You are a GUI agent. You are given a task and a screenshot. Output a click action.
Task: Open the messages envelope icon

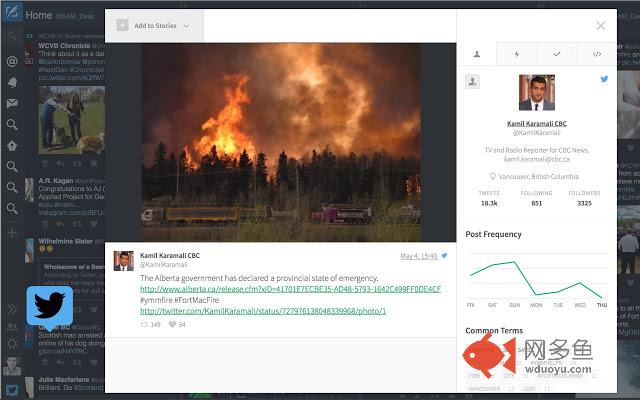coord(12,103)
